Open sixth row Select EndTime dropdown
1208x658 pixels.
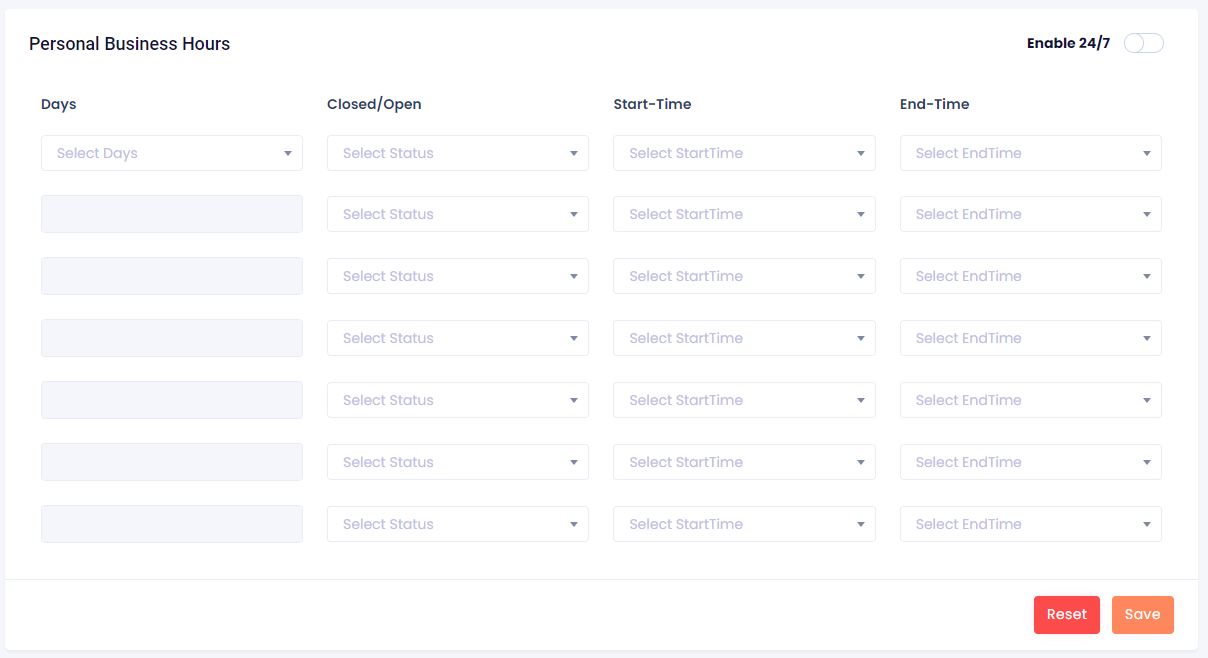click(x=1030, y=462)
